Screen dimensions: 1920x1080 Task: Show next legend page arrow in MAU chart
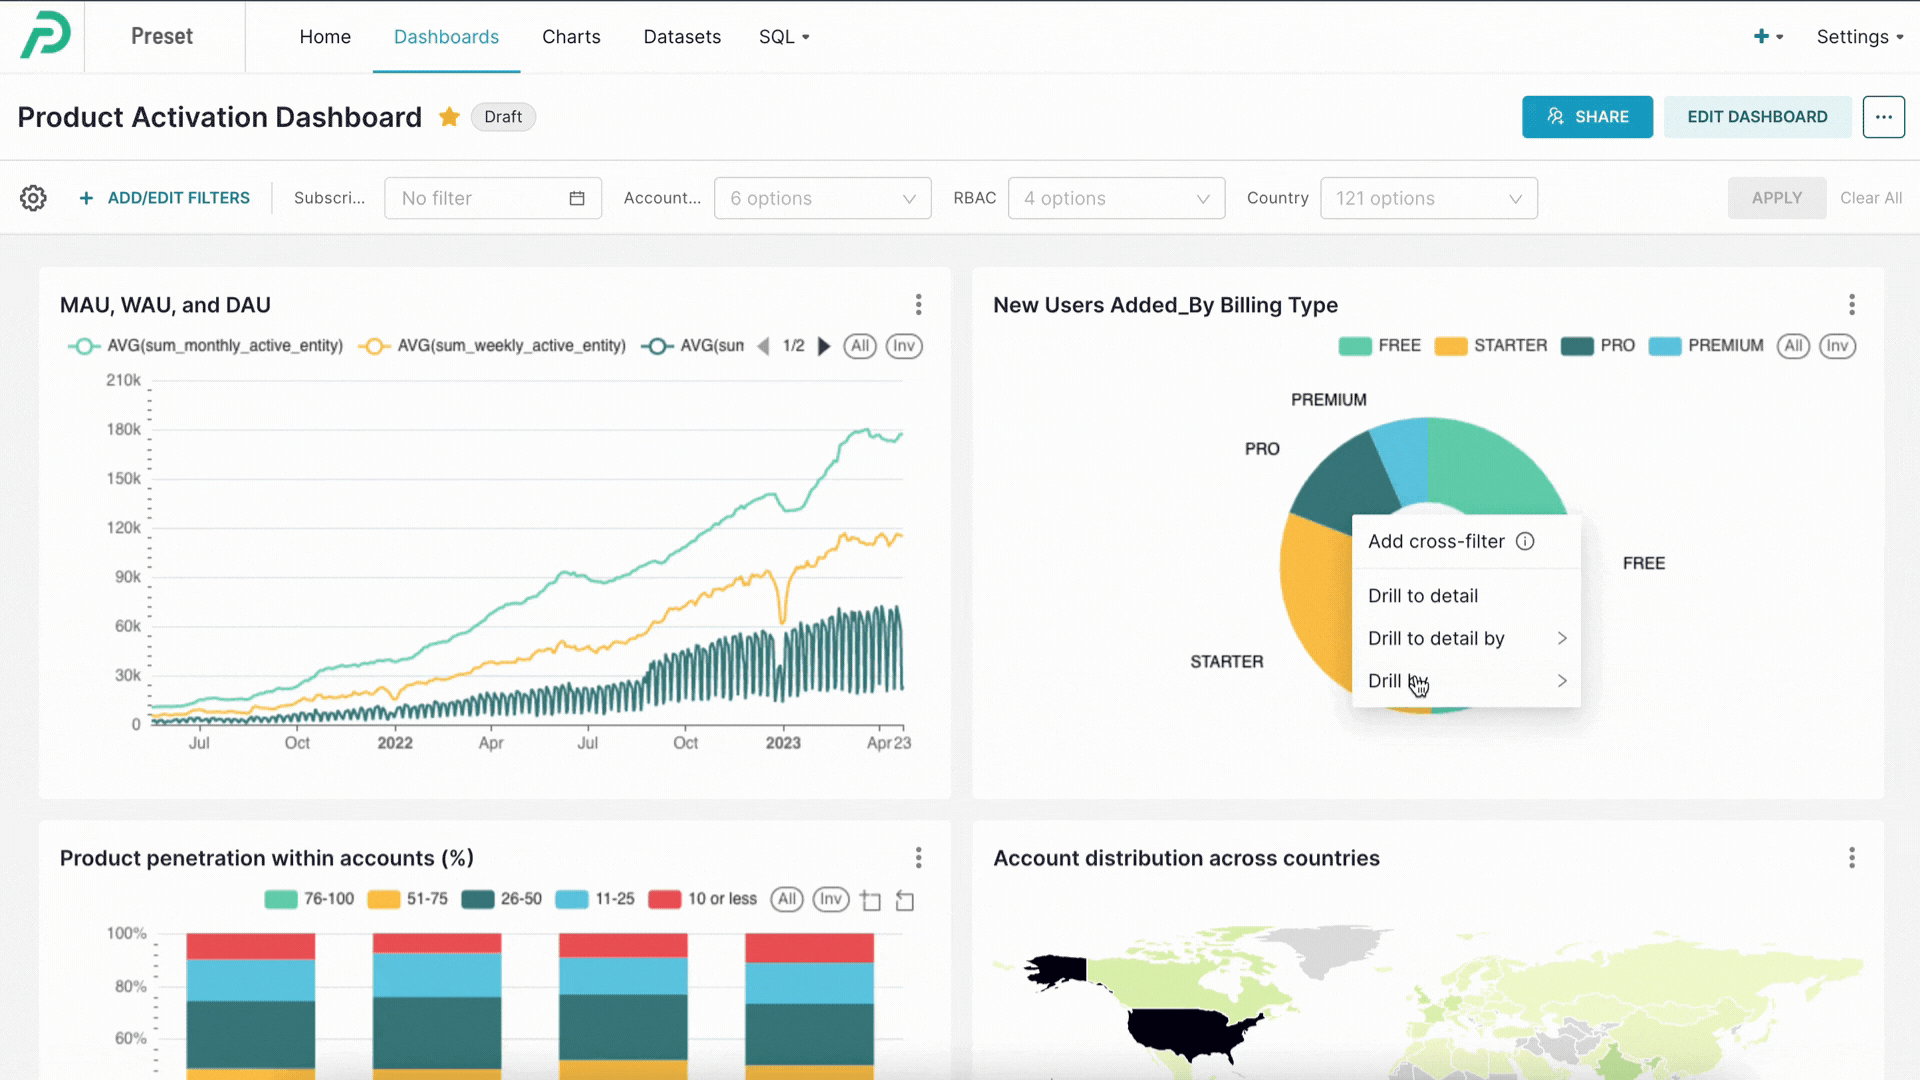(x=824, y=346)
